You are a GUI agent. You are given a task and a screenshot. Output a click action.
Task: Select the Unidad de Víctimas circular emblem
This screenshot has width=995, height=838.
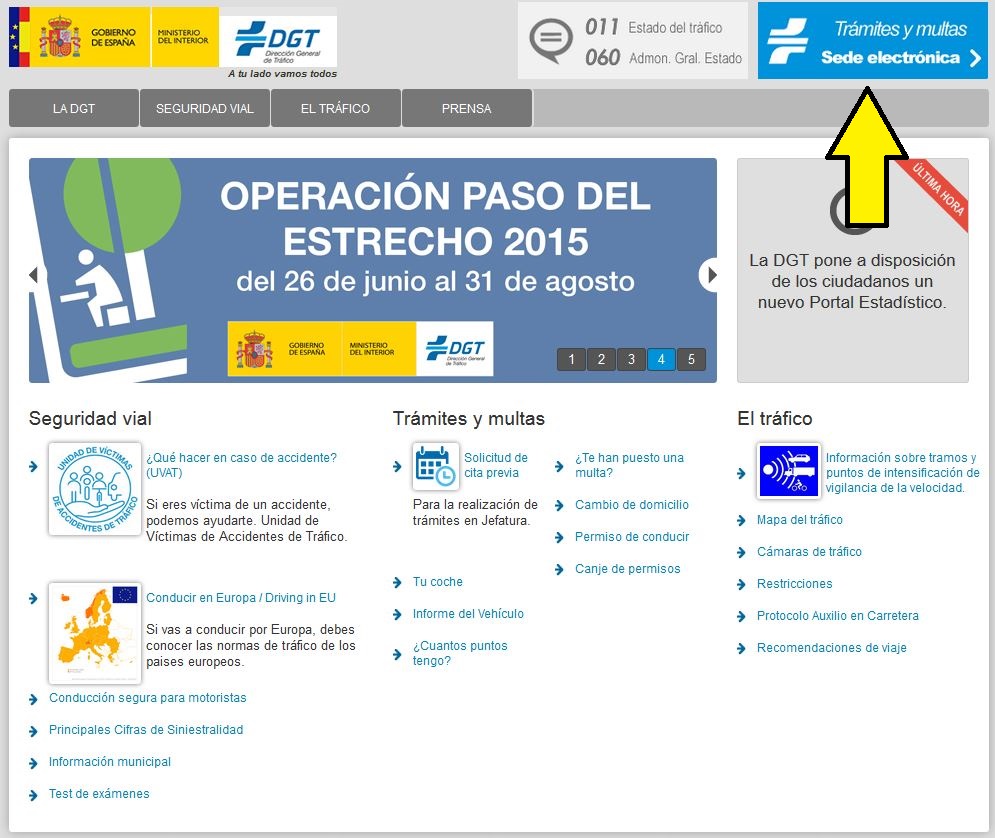point(94,488)
